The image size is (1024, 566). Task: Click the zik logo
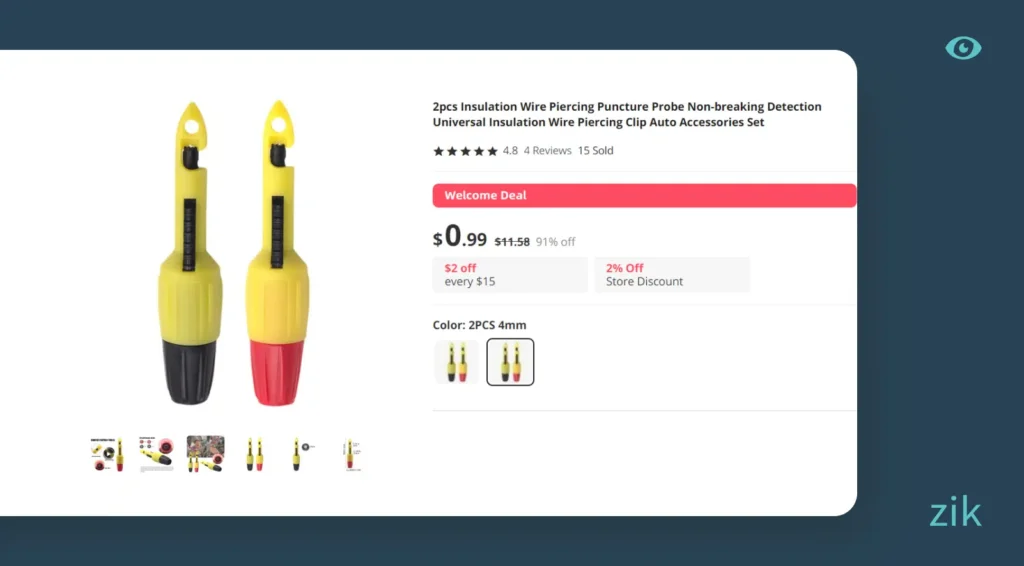955,513
